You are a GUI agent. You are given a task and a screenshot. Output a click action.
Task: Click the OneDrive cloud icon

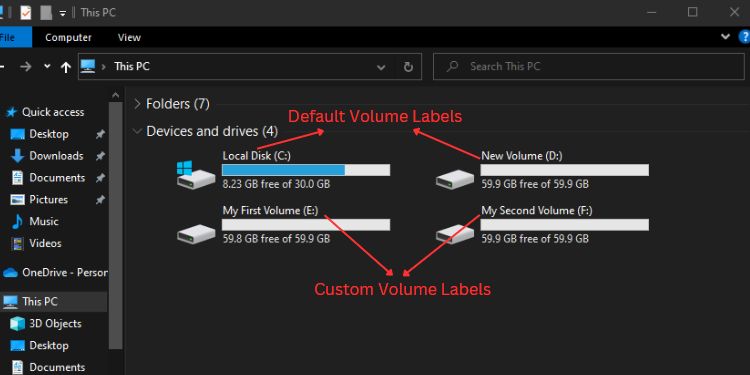click(10, 273)
